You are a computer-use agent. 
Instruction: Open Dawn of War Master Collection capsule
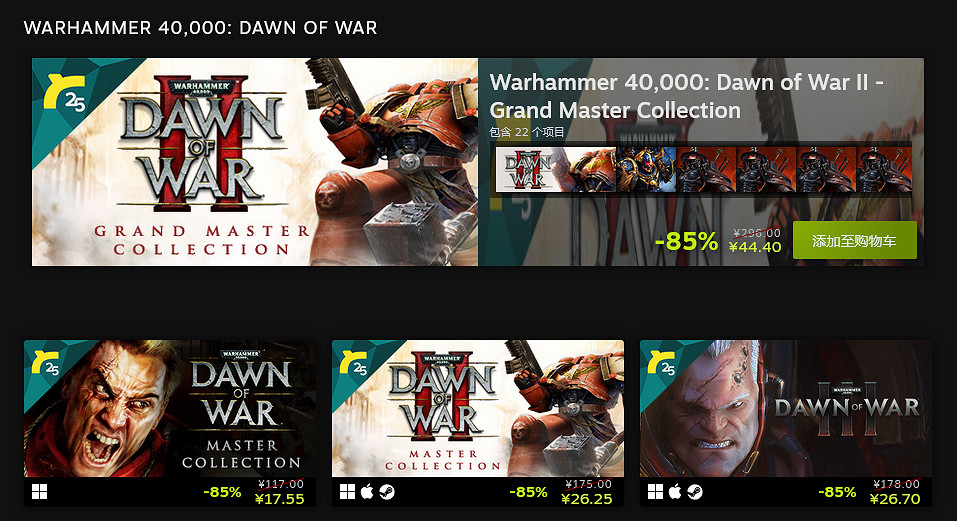tap(170, 408)
